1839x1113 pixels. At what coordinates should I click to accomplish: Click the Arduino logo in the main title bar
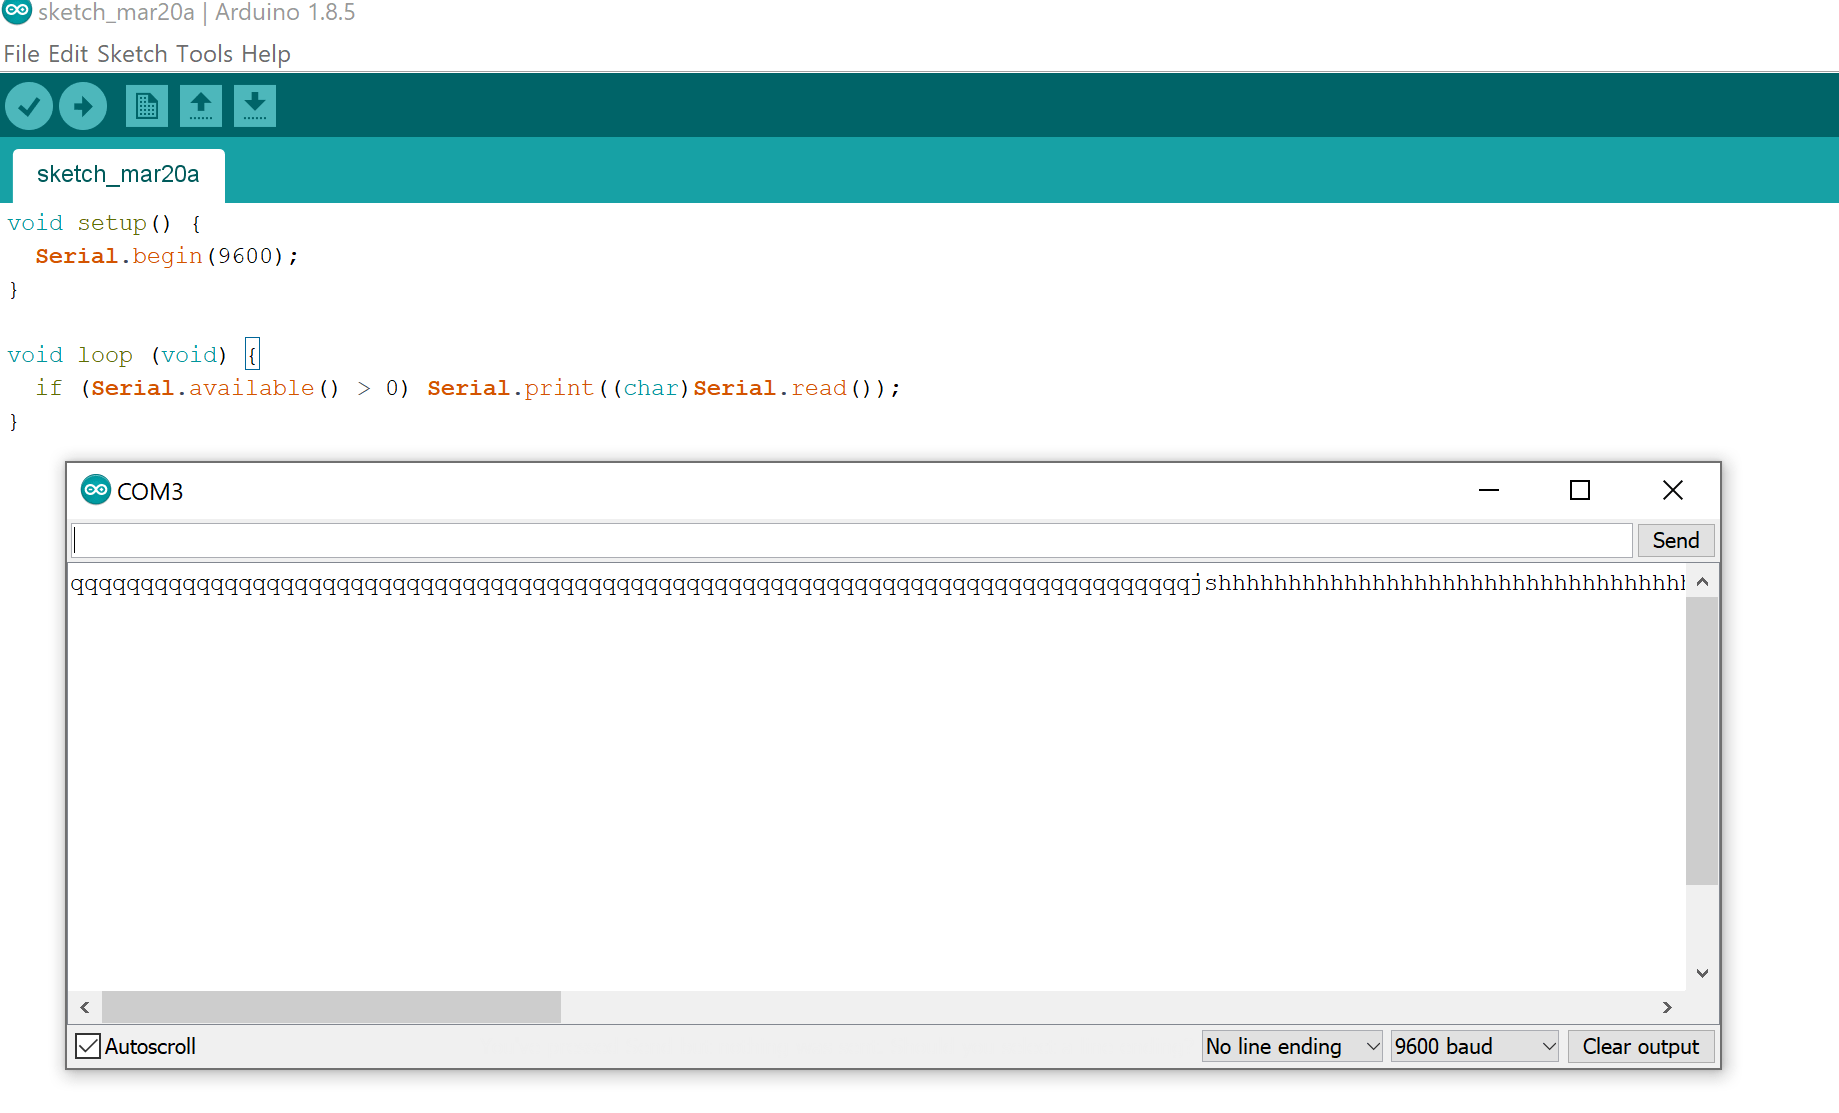(17, 11)
